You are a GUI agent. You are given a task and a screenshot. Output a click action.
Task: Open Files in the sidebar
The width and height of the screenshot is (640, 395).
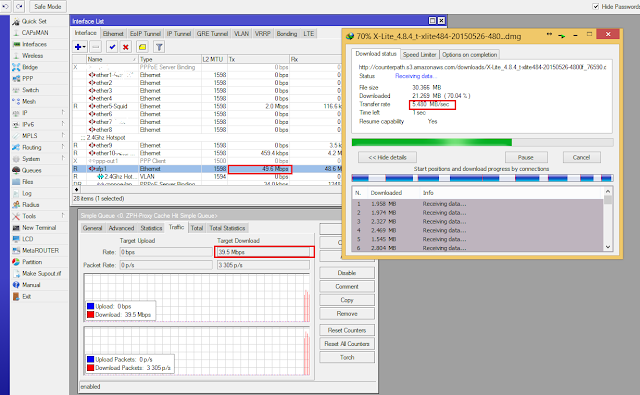click(28, 182)
